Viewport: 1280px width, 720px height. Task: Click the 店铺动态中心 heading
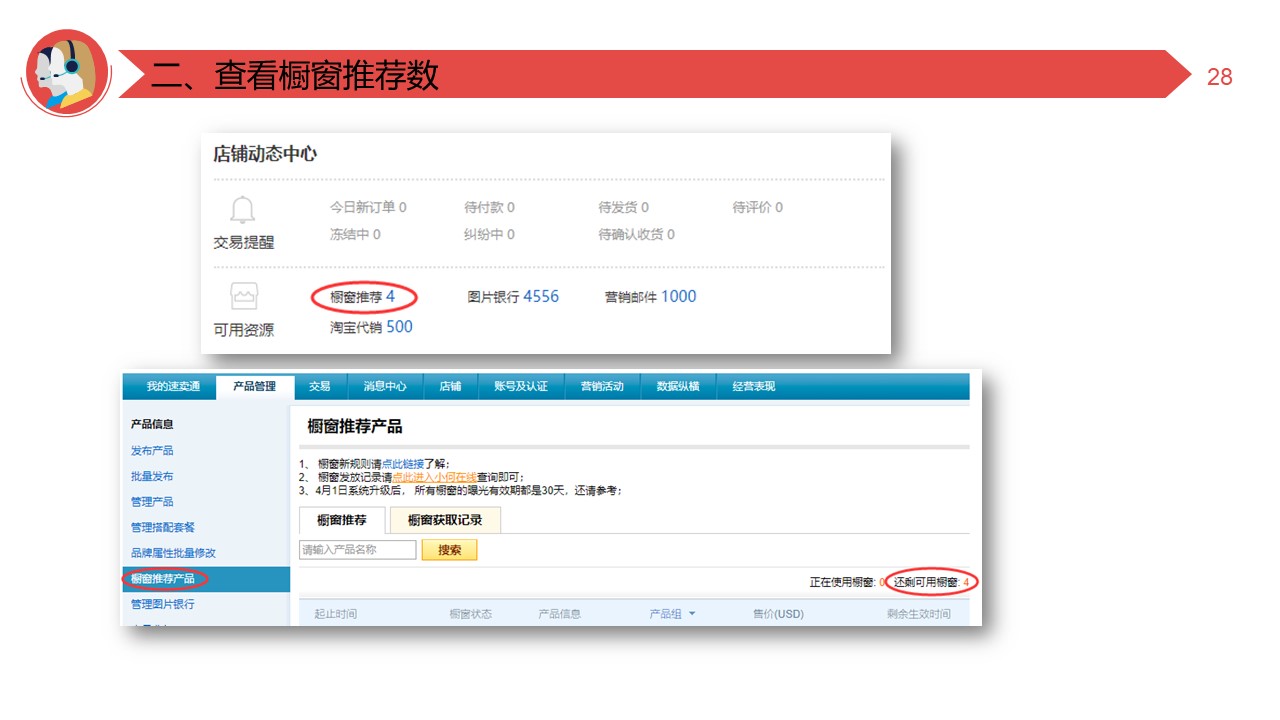tap(265, 154)
